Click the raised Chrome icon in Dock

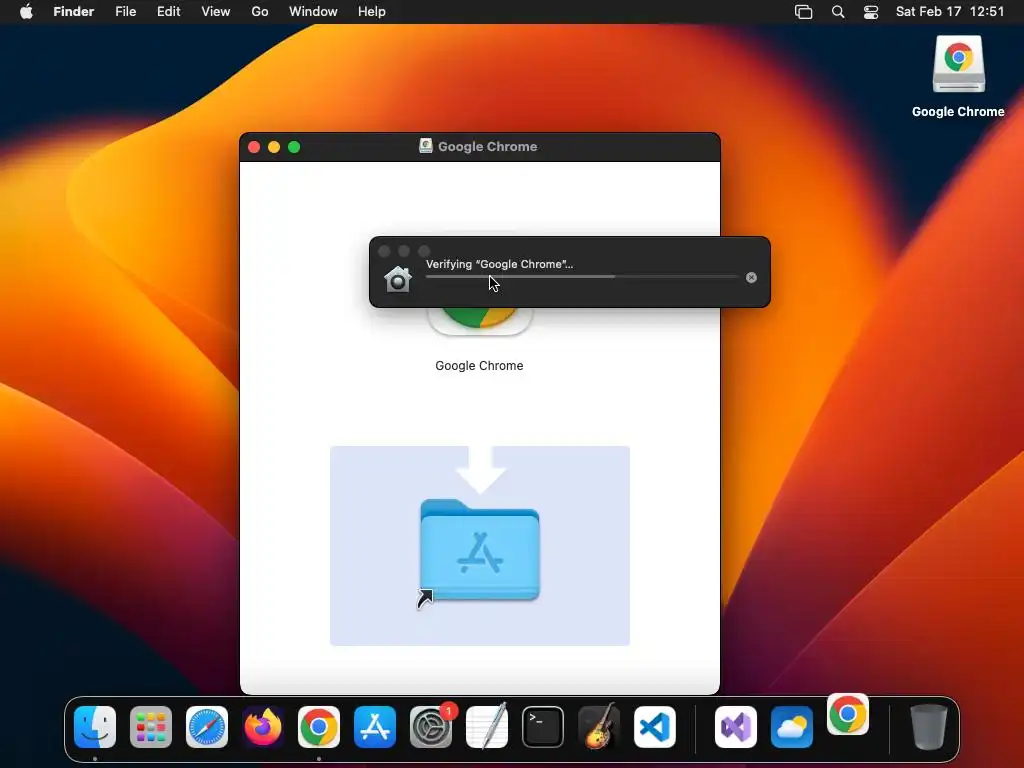848,714
